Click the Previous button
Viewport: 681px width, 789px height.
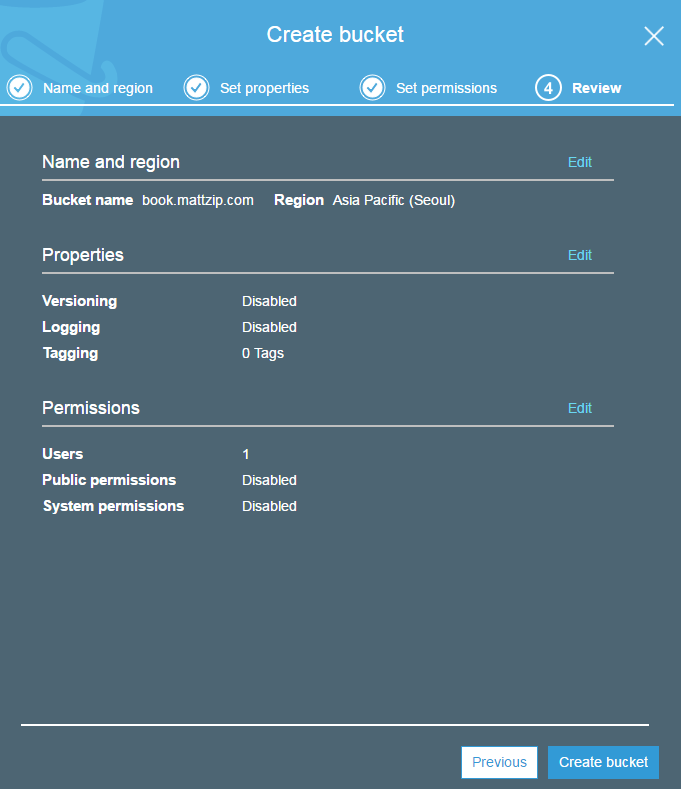point(499,762)
